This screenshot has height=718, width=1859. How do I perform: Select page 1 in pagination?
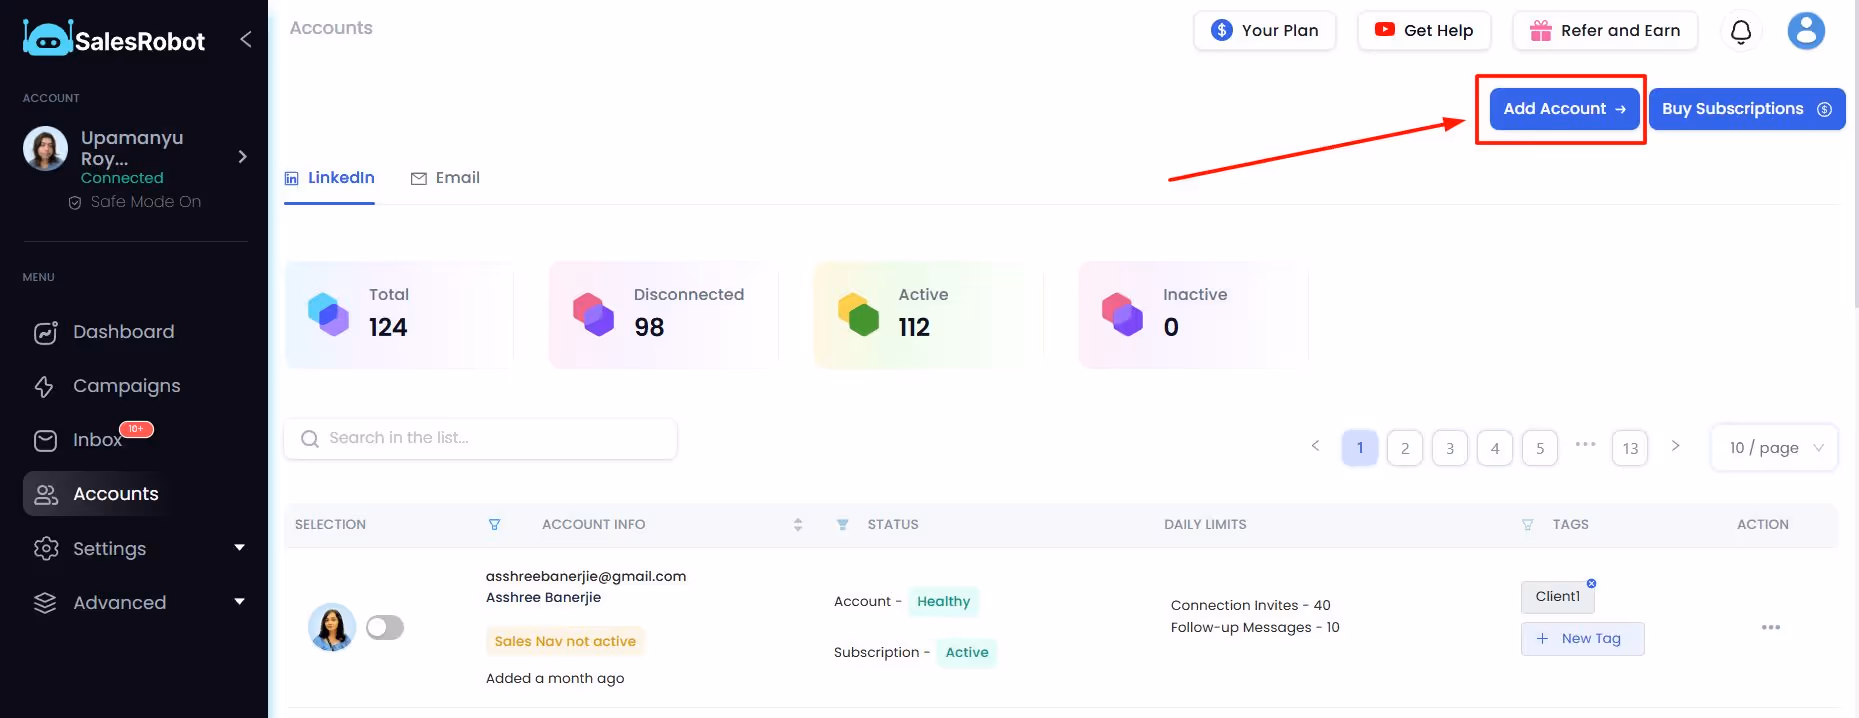1360,448
